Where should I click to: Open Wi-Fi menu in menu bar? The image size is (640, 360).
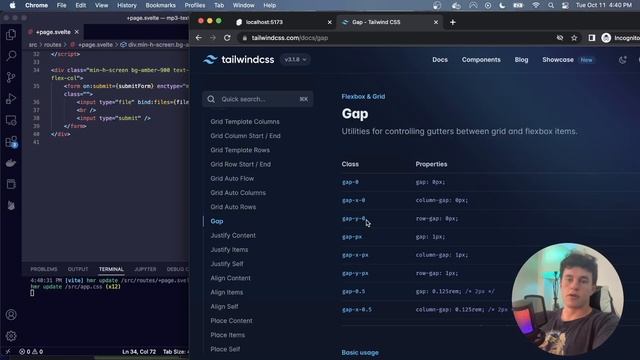pos(536,5)
